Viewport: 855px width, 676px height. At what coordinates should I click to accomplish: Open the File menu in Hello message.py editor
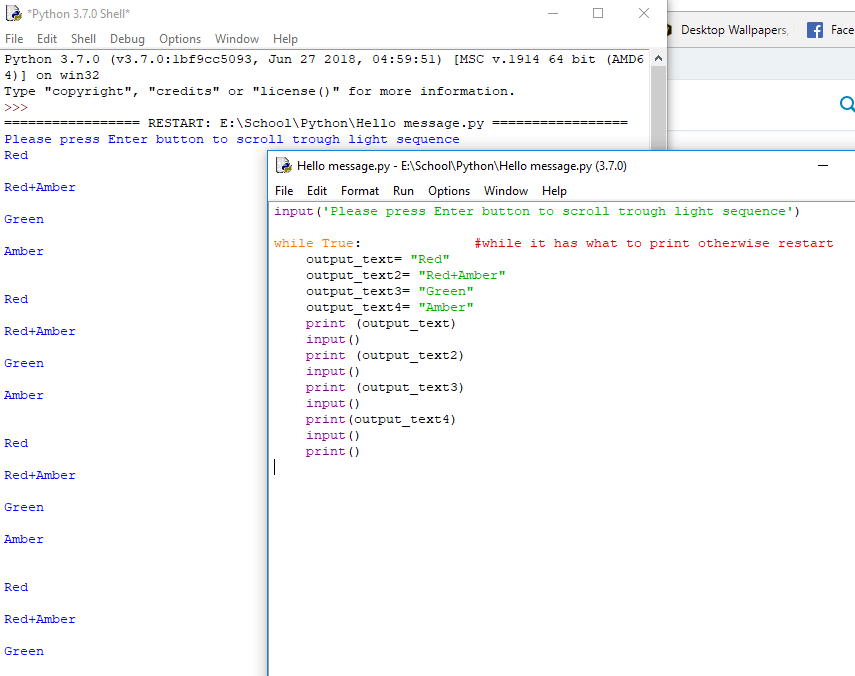click(283, 191)
